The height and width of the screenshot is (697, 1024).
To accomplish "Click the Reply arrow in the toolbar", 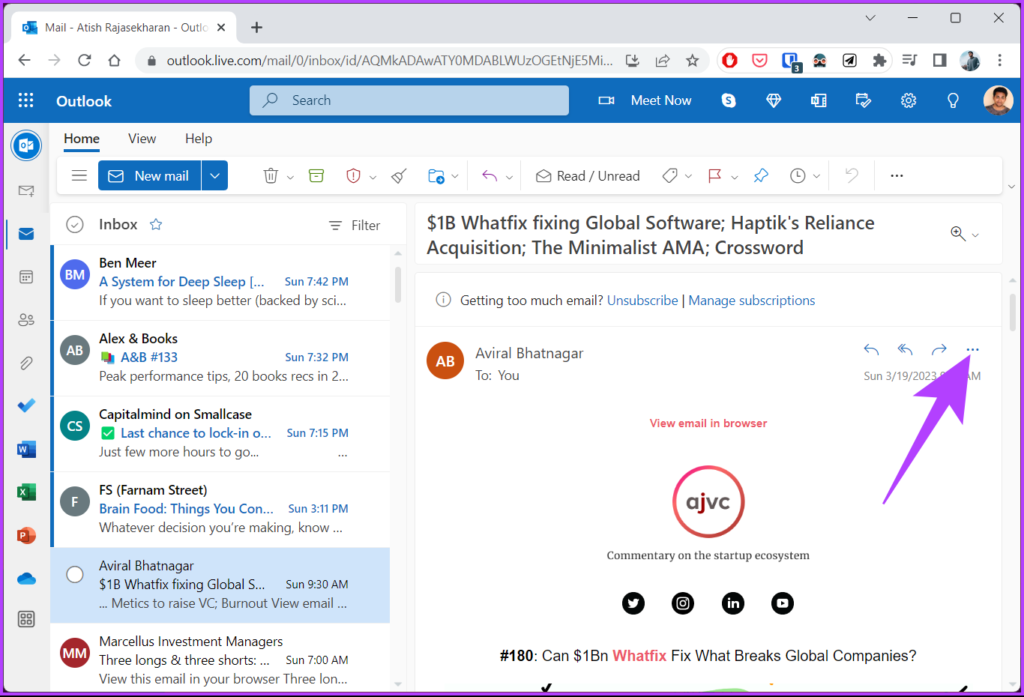I will click(x=489, y=176).
